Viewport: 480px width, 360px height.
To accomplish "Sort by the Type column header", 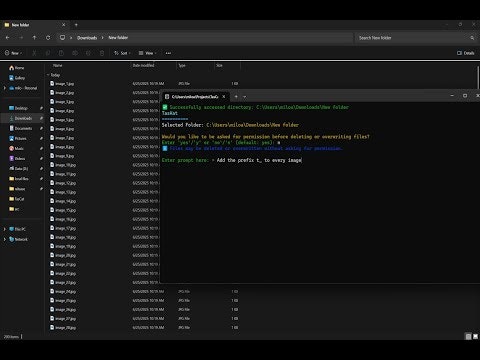I will [x=182, y=65].
